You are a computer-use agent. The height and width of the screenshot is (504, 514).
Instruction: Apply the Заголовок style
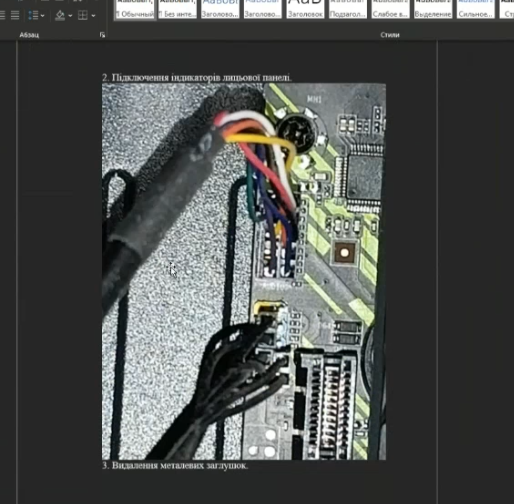tap(305, 9)
